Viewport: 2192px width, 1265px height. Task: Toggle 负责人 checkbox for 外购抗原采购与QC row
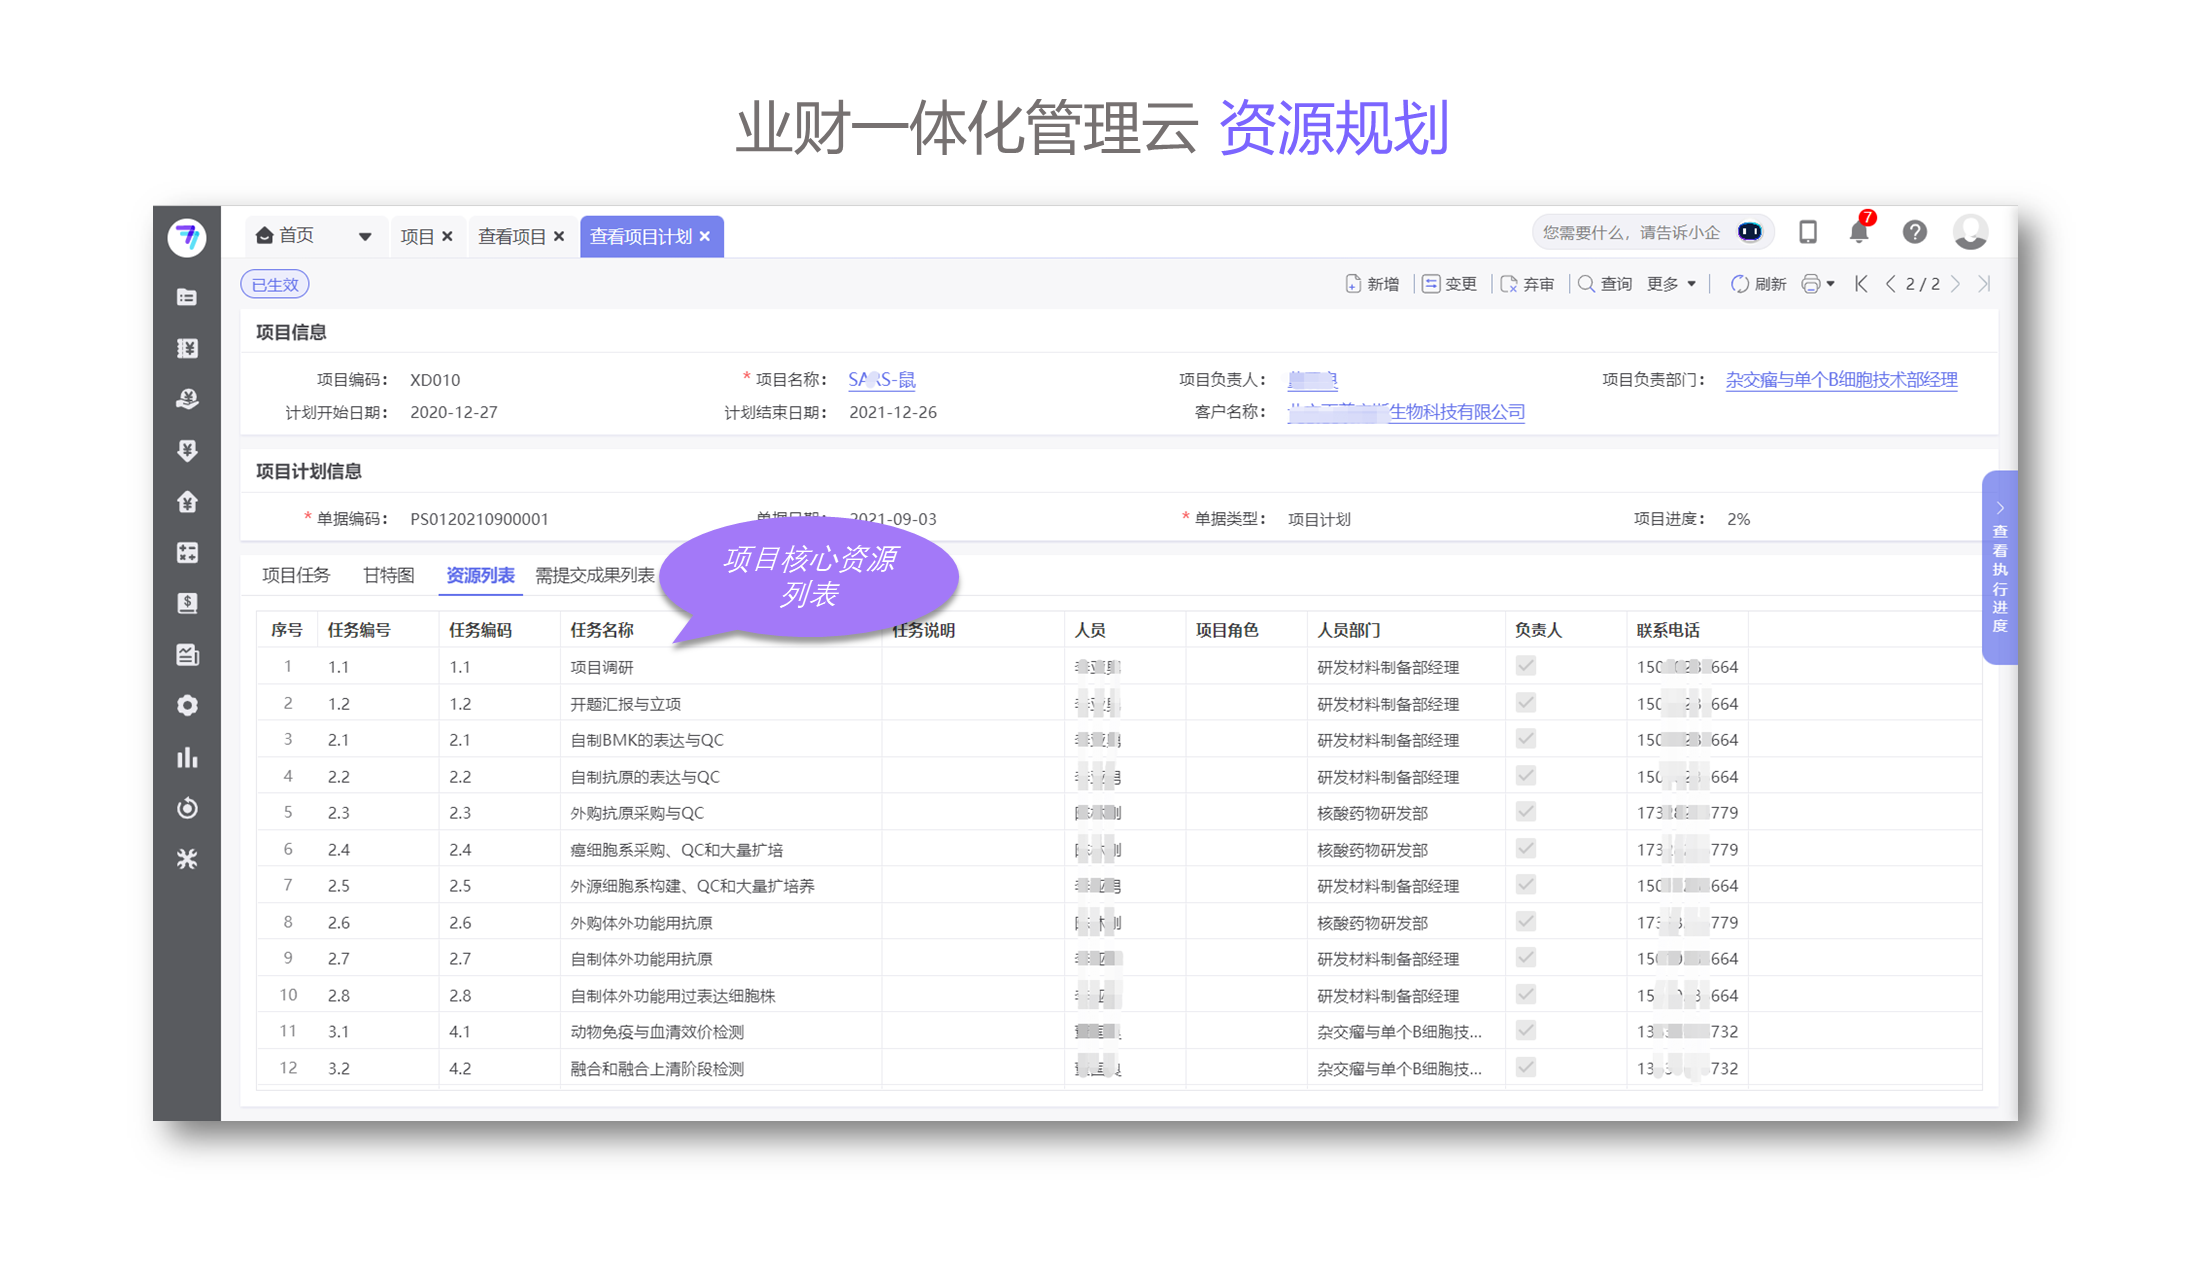click(x=1525, y=812)
